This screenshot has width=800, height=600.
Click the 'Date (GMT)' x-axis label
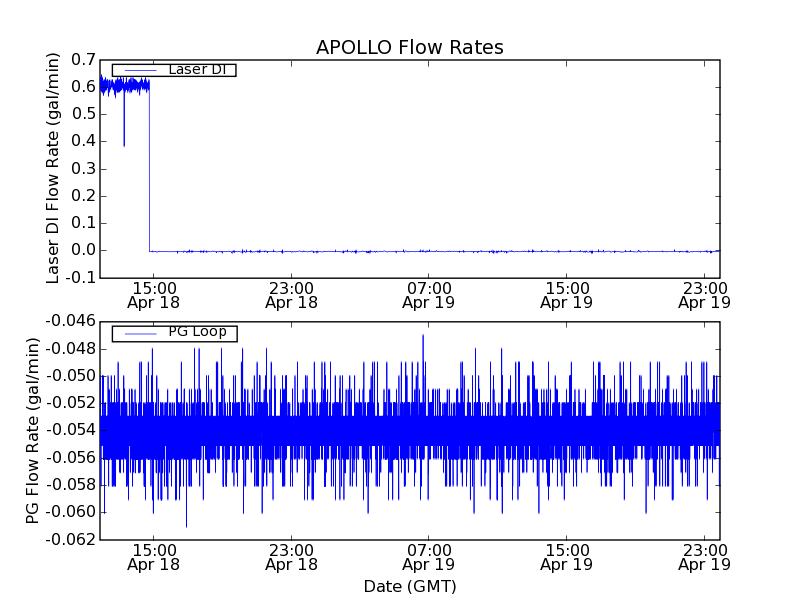click(410, 587)
